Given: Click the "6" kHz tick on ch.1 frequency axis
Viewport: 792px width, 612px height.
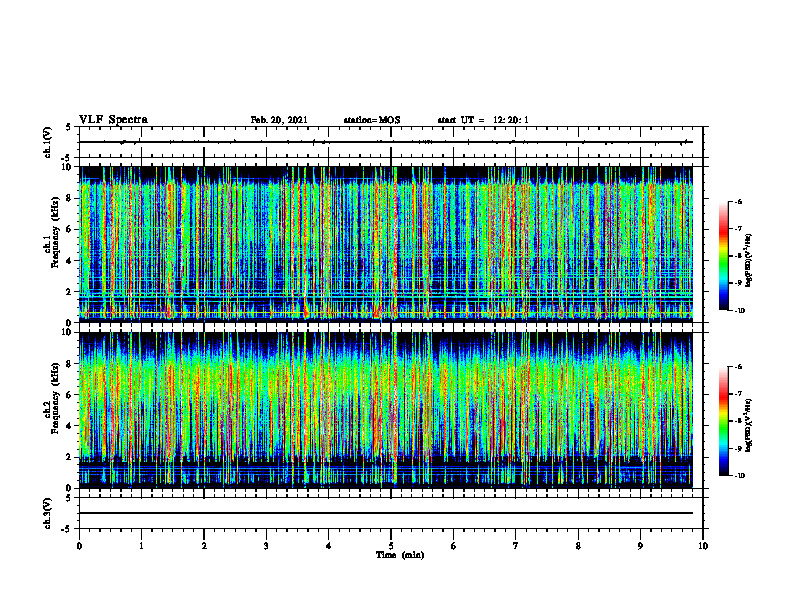Looking at the screenshot, I should coord(69,229).
